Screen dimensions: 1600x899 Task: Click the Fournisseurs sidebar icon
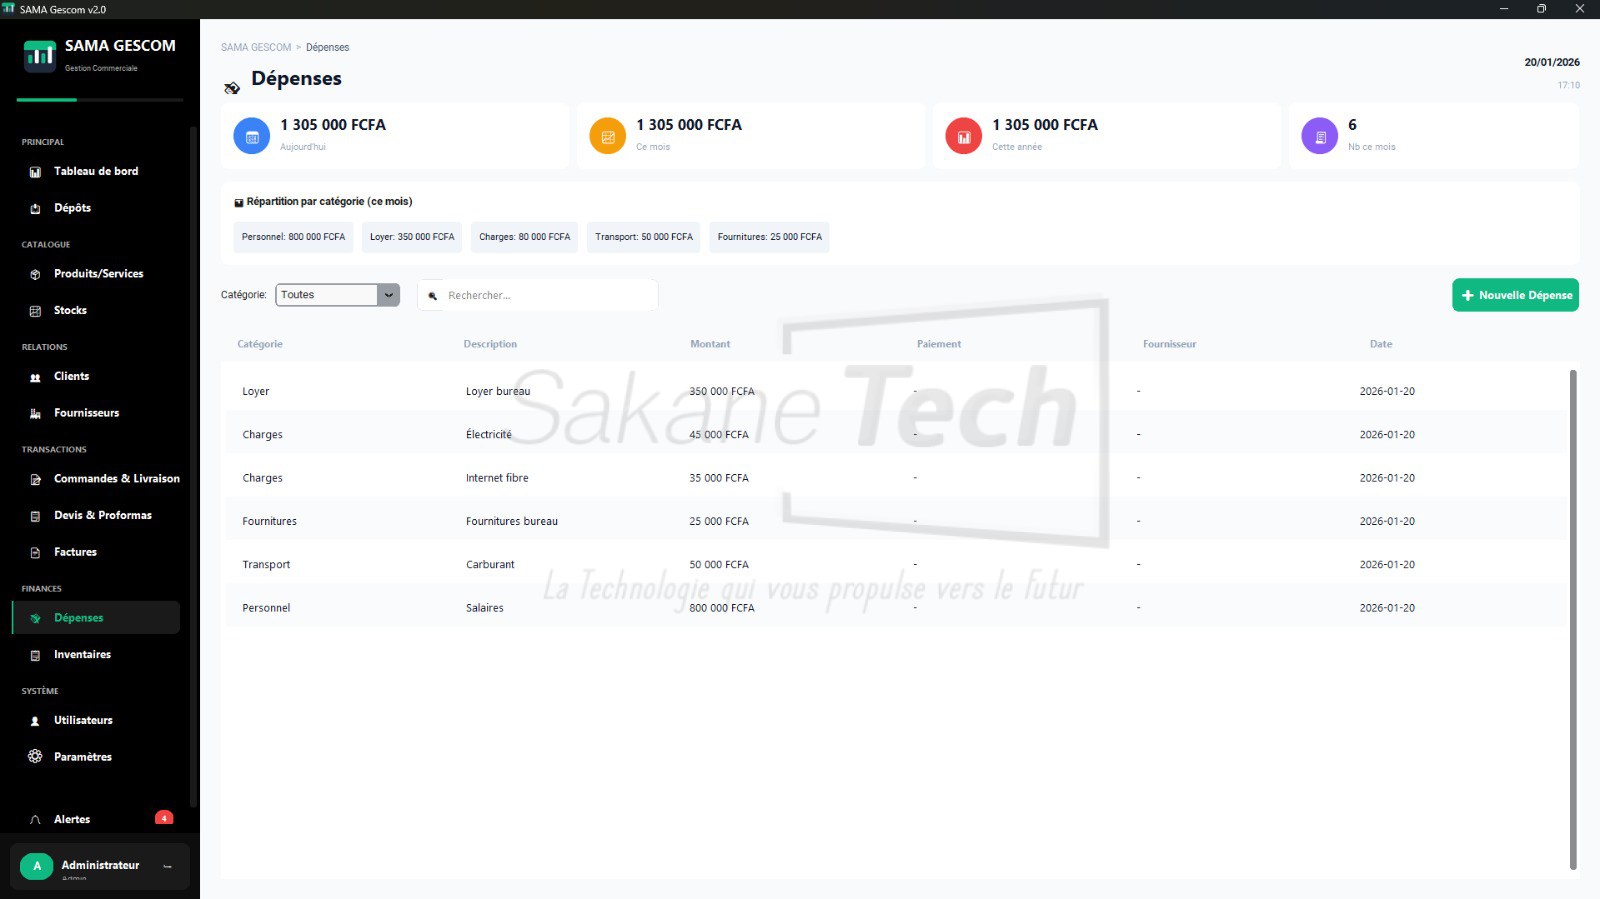35,413
